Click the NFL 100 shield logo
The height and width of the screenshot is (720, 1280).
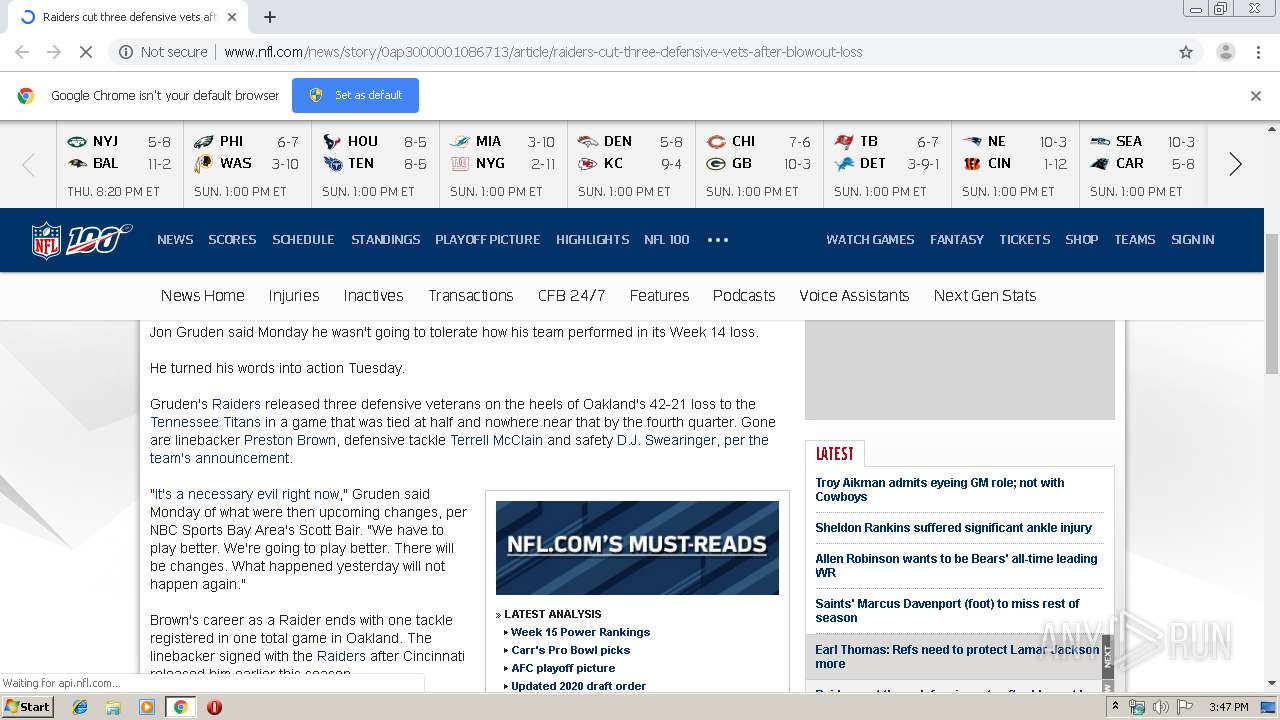click(81, 240)
